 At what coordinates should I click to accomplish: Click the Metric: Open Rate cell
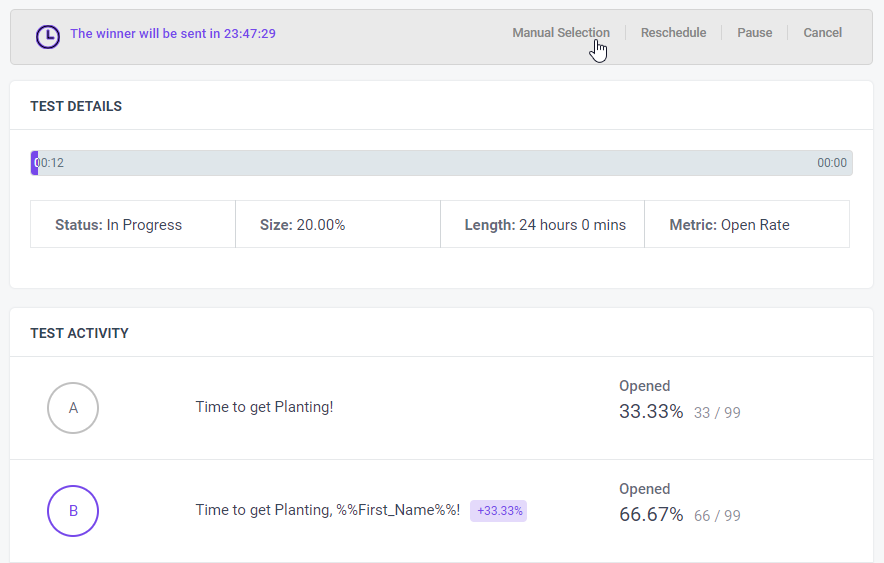coord(747,224)
